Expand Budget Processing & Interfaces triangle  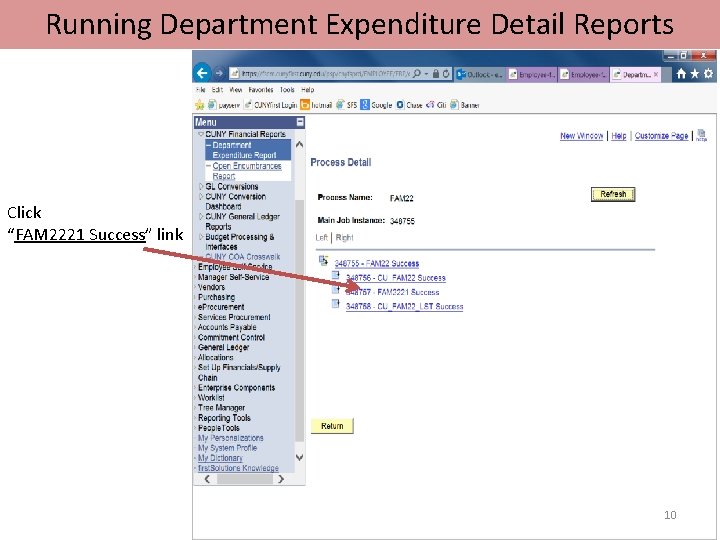tap(201, 237)
